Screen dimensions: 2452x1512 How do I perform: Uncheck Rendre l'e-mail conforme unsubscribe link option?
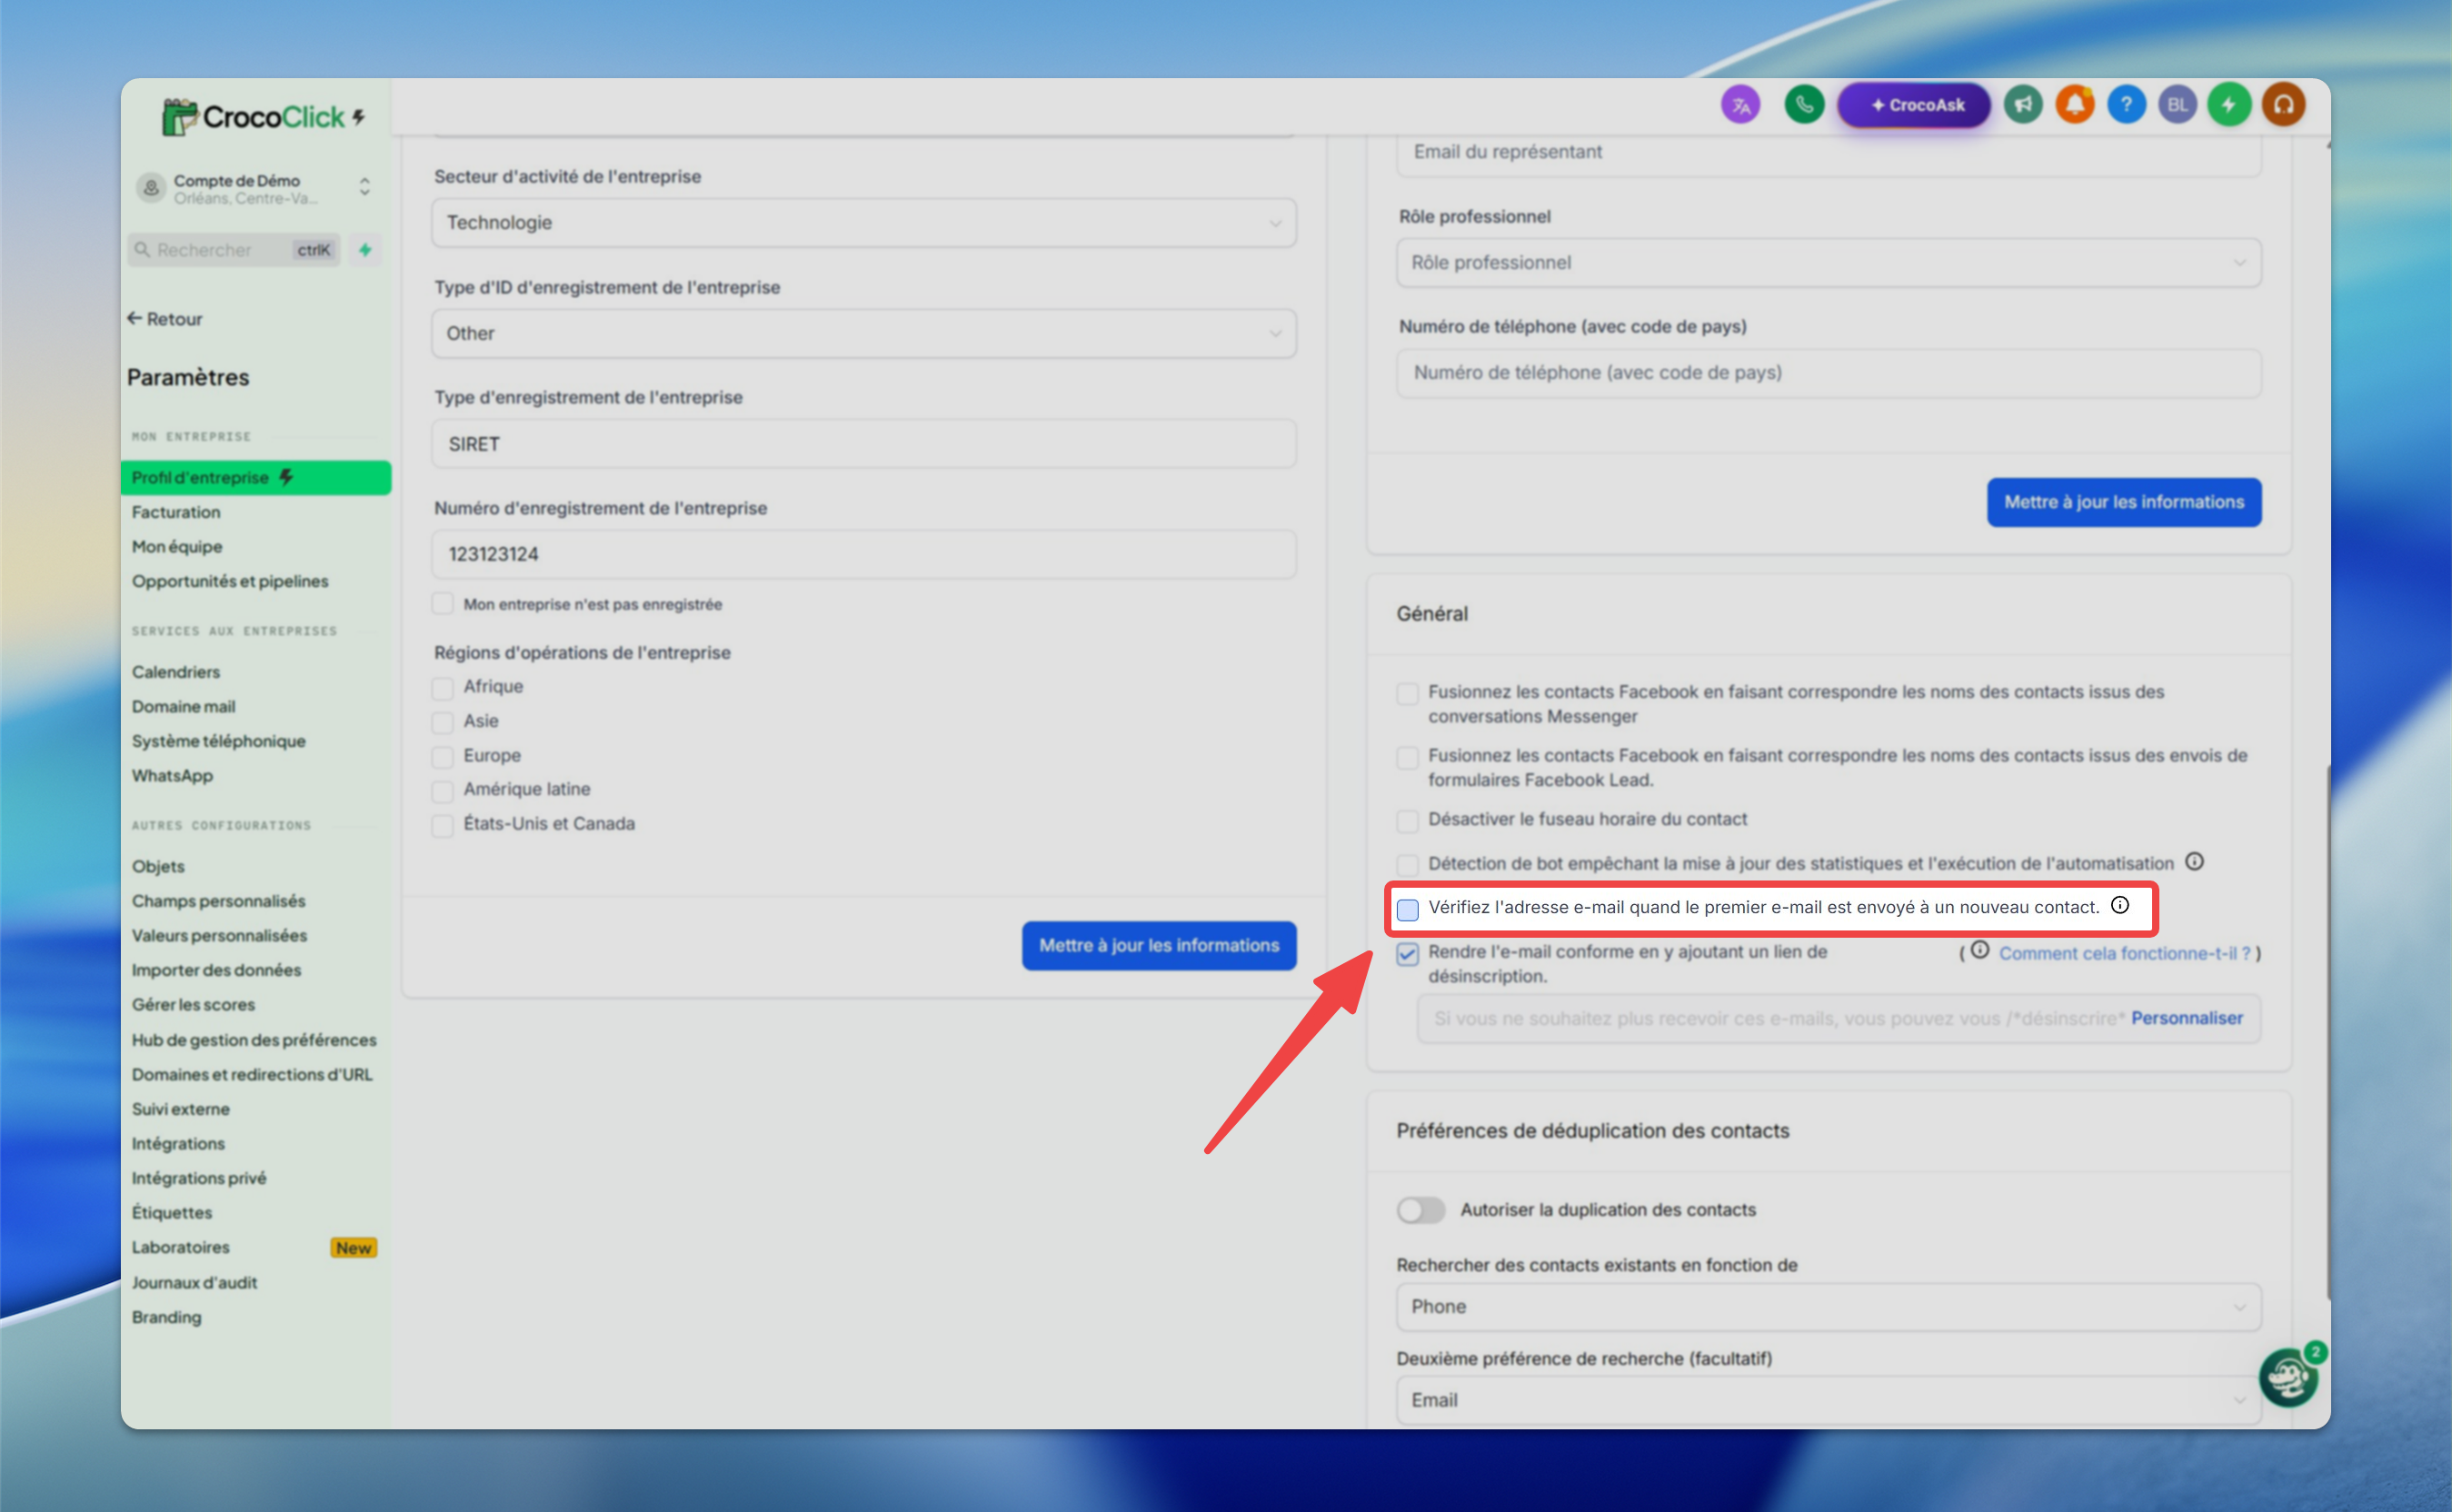1407,953
